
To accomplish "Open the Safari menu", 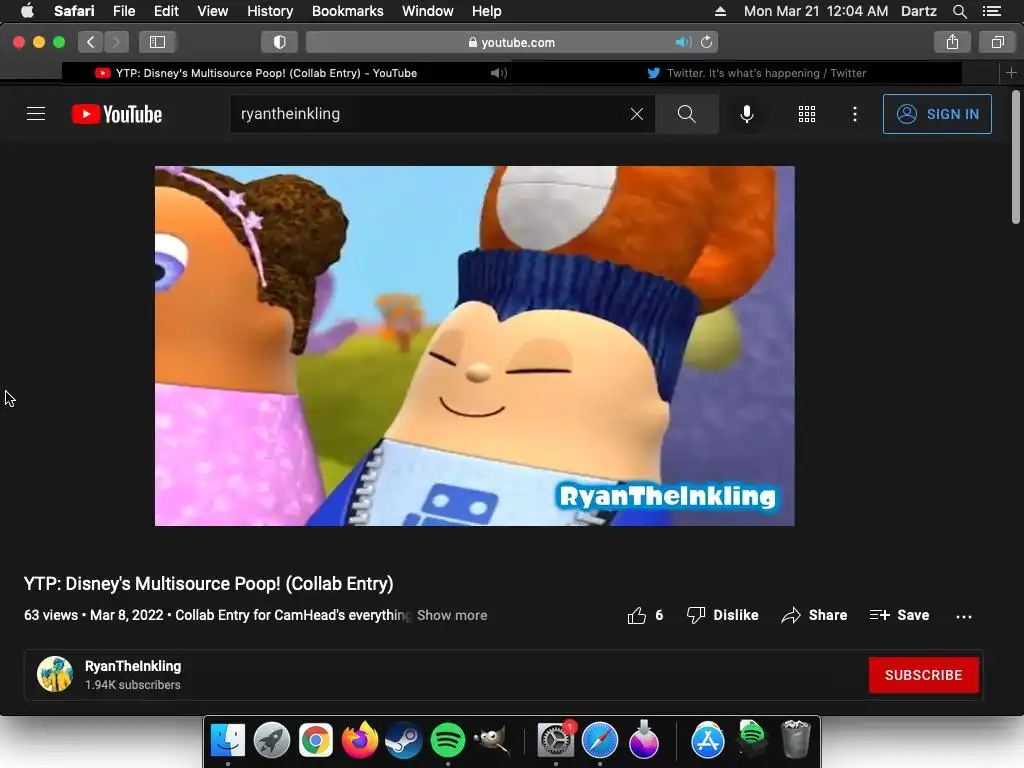I will coord(74,11).
